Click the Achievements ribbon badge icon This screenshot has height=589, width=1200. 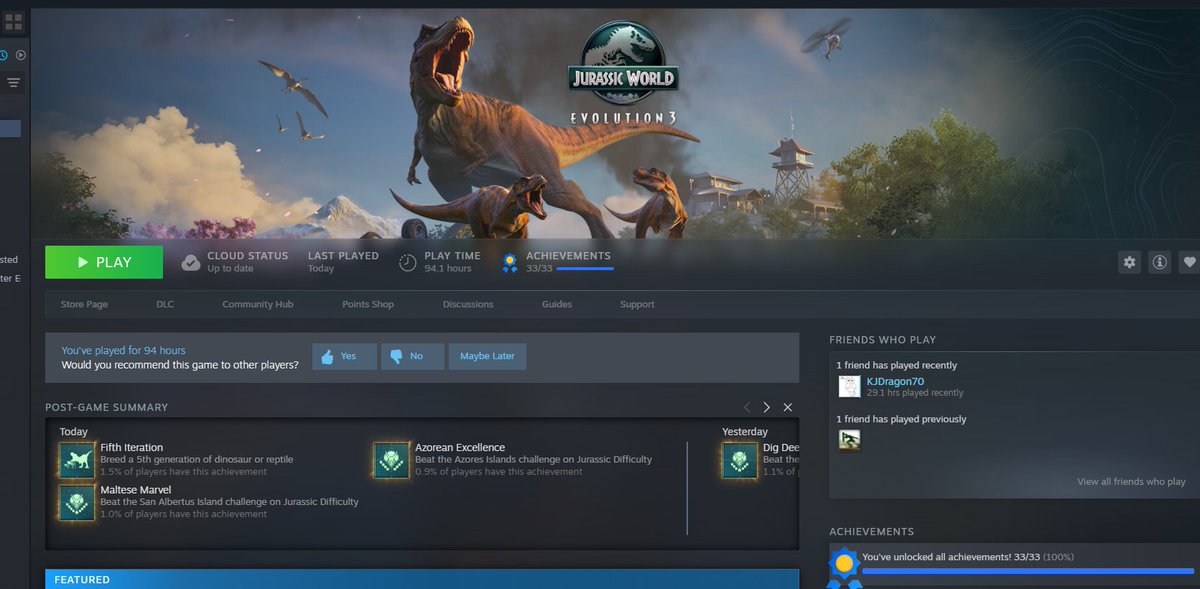coord(510,262)
